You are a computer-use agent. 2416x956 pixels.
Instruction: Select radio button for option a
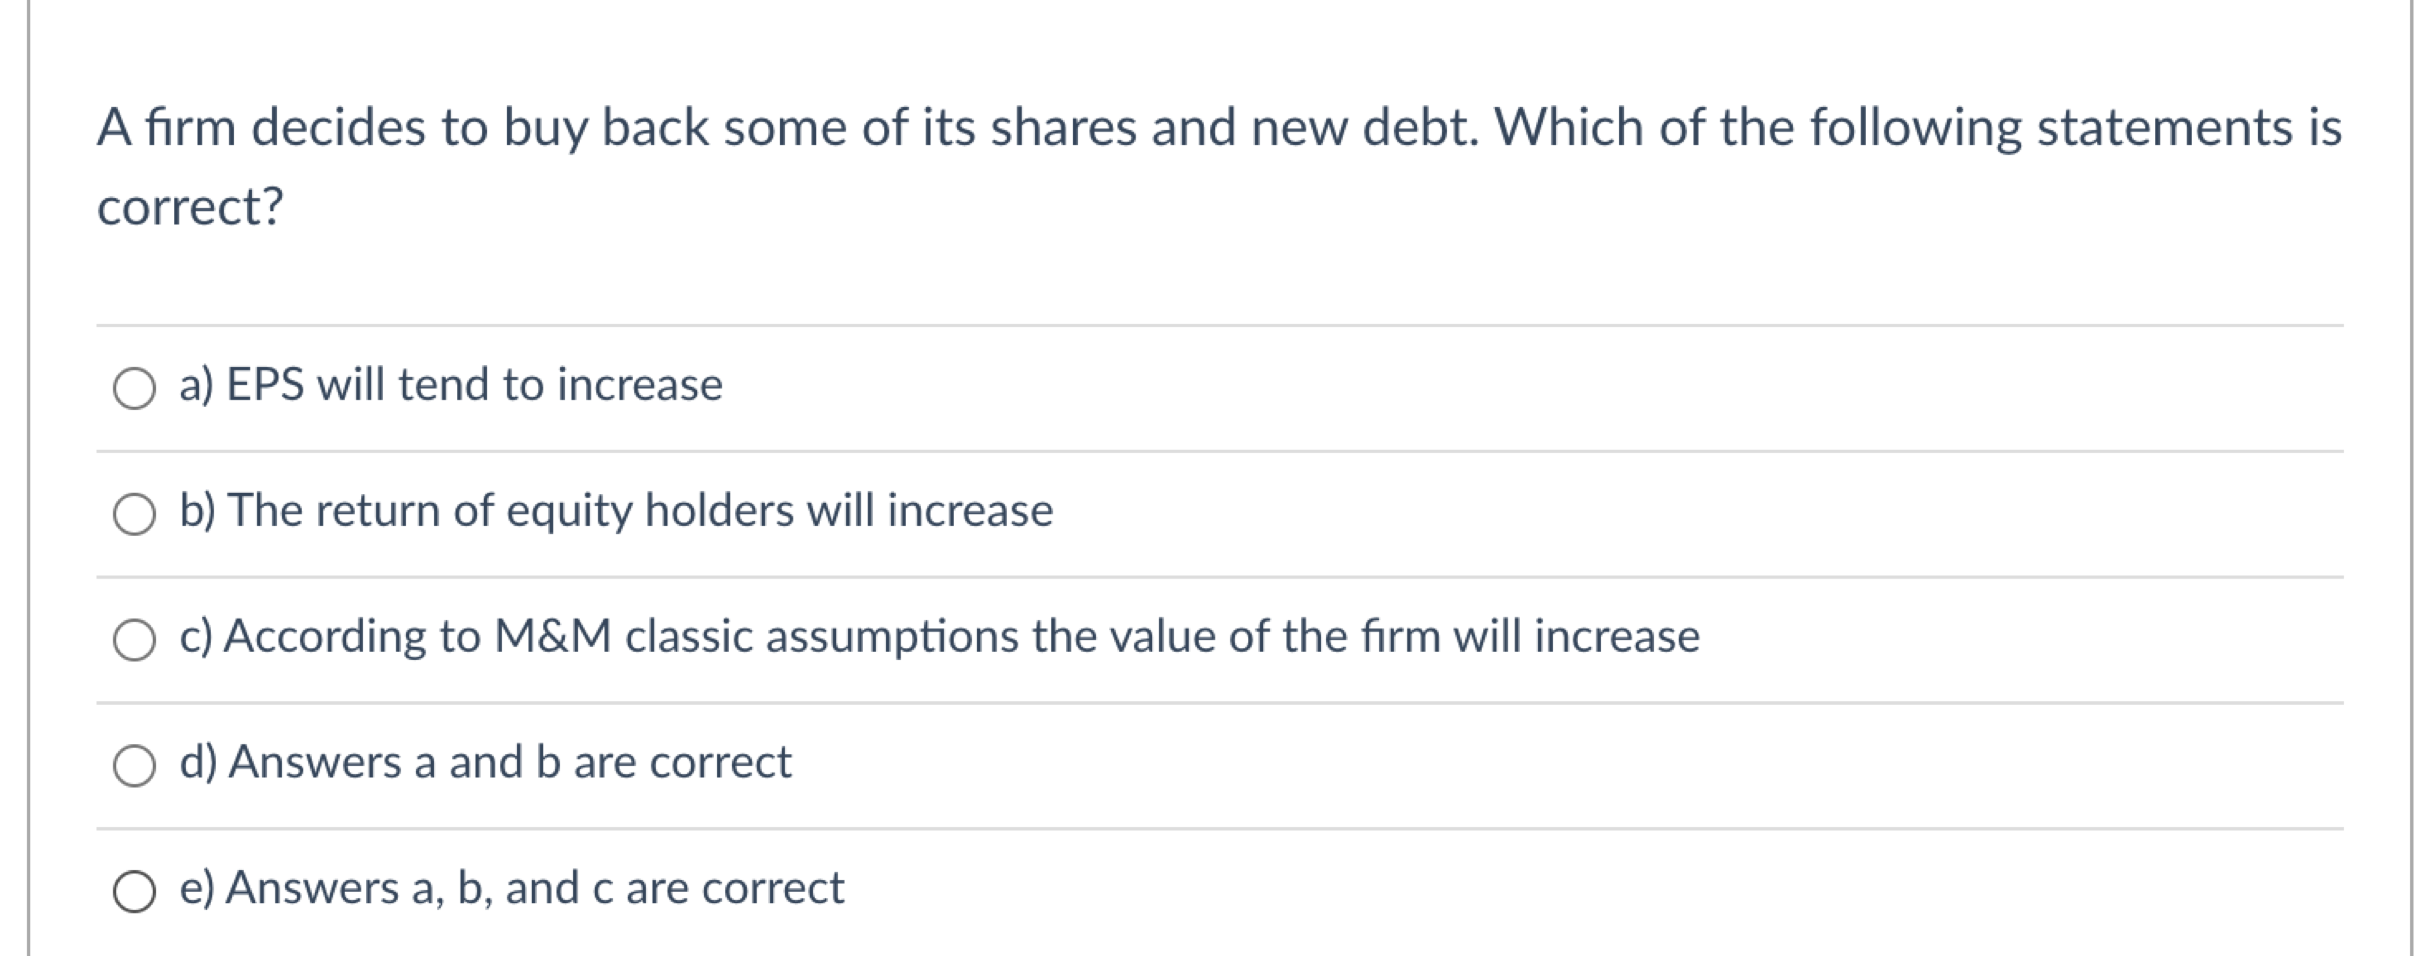[x=134, y=388]
